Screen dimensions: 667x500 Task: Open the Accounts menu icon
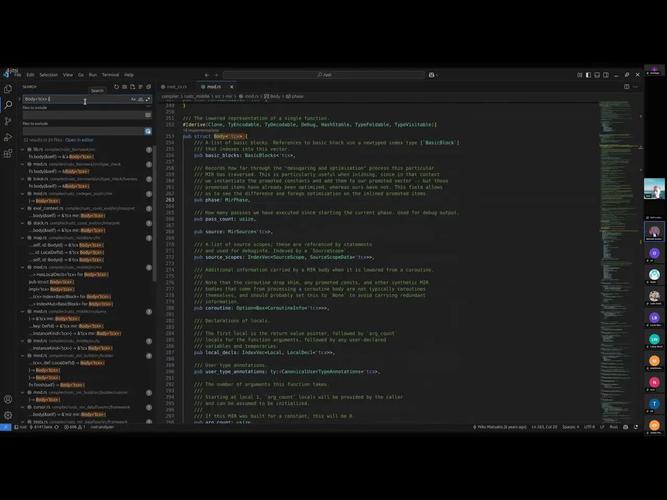point(8,400)
